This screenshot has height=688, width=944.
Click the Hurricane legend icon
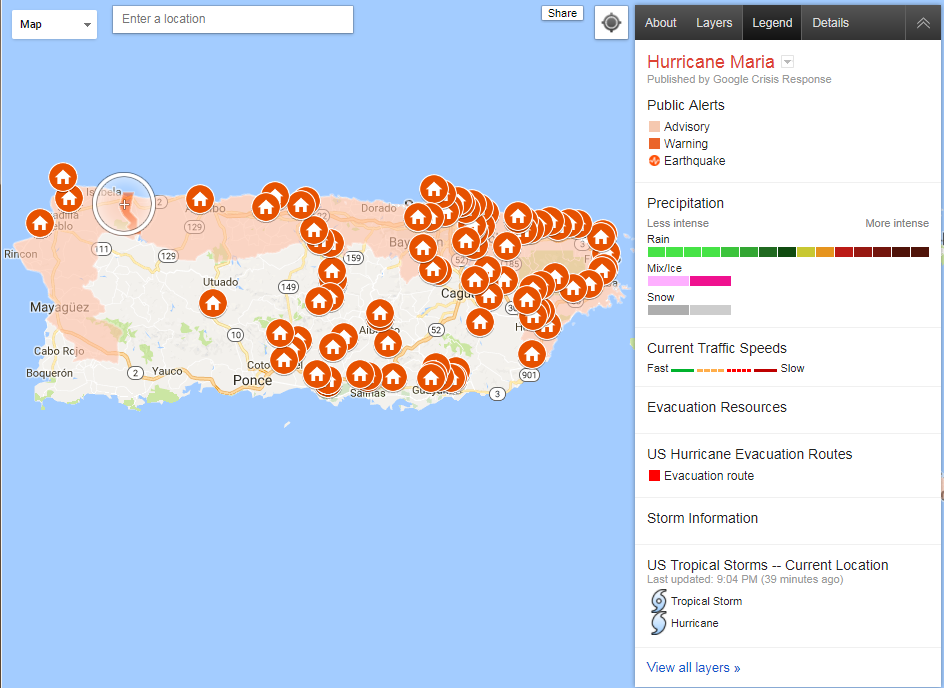[659, 623]
